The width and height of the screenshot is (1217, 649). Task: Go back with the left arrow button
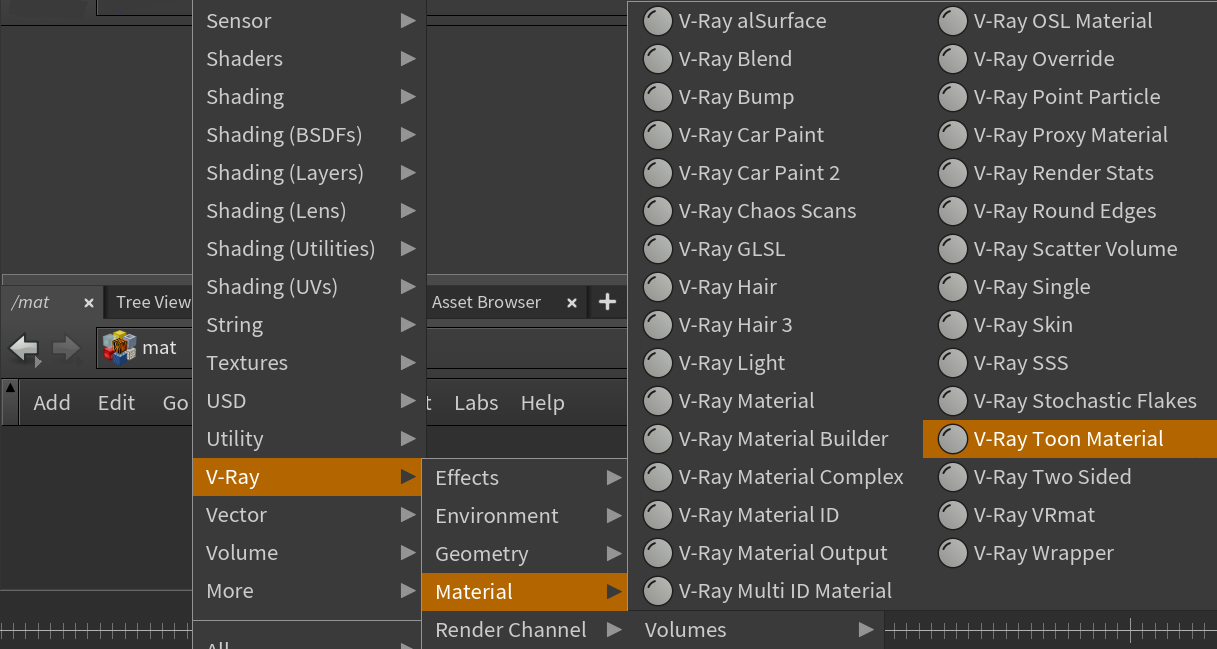[x=24, y=348]
